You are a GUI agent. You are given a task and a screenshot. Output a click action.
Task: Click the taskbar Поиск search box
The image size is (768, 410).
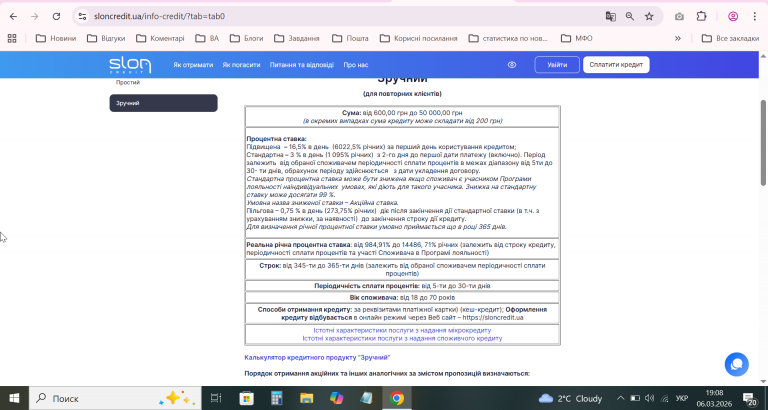pos(115,398)
